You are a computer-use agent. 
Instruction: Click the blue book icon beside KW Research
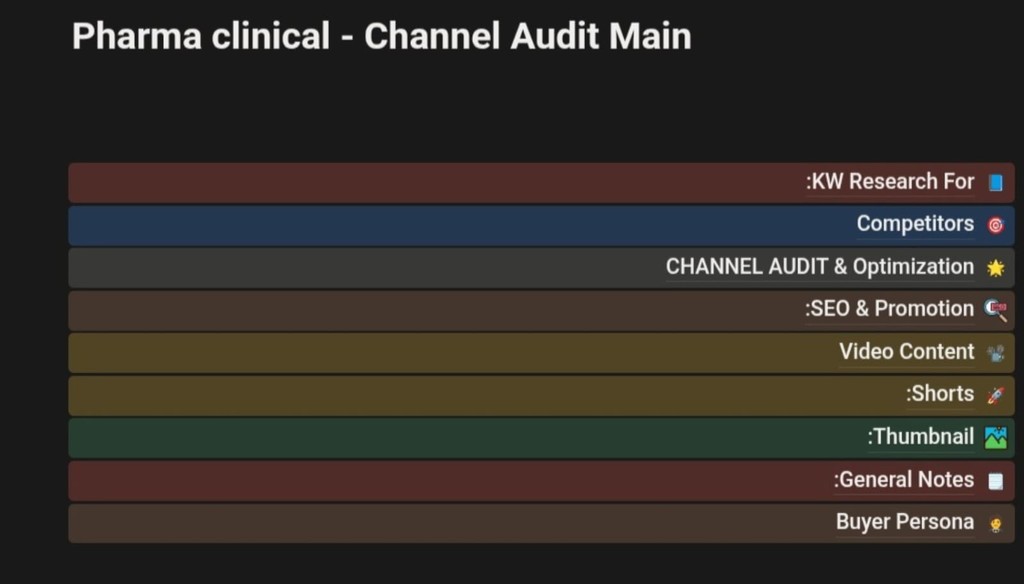pyautogui.click(x=995, y=183)
